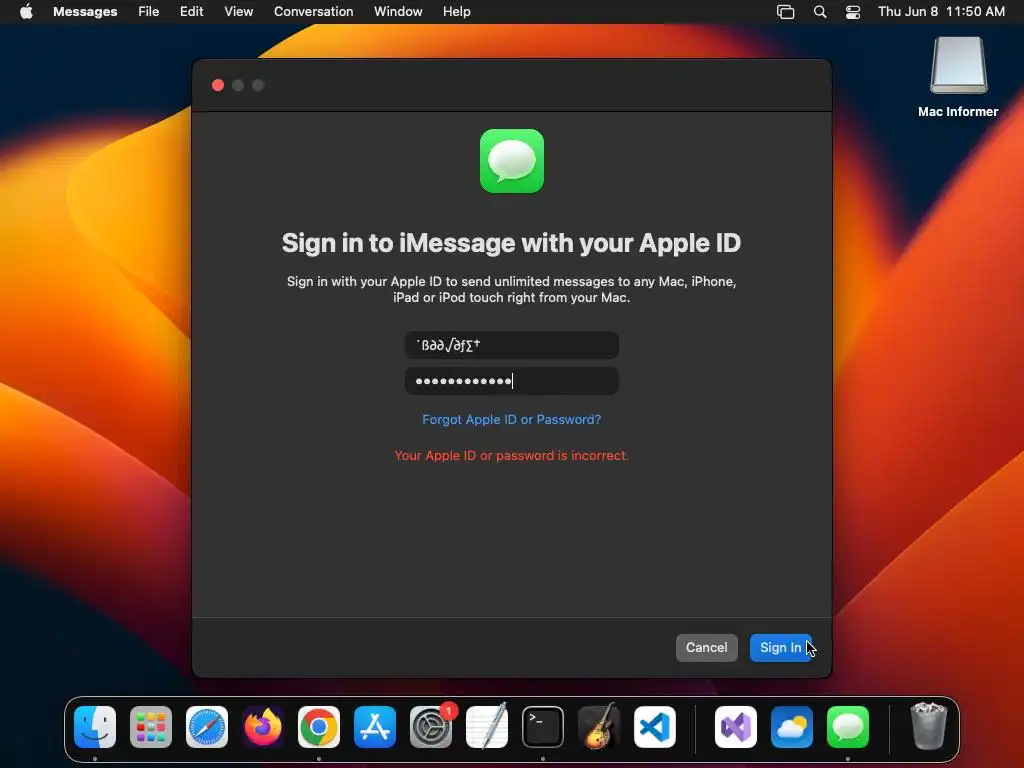This screenshot has width=1024, height=768.
Task: Open Launchpad in the dock
Action: [151, 727]
